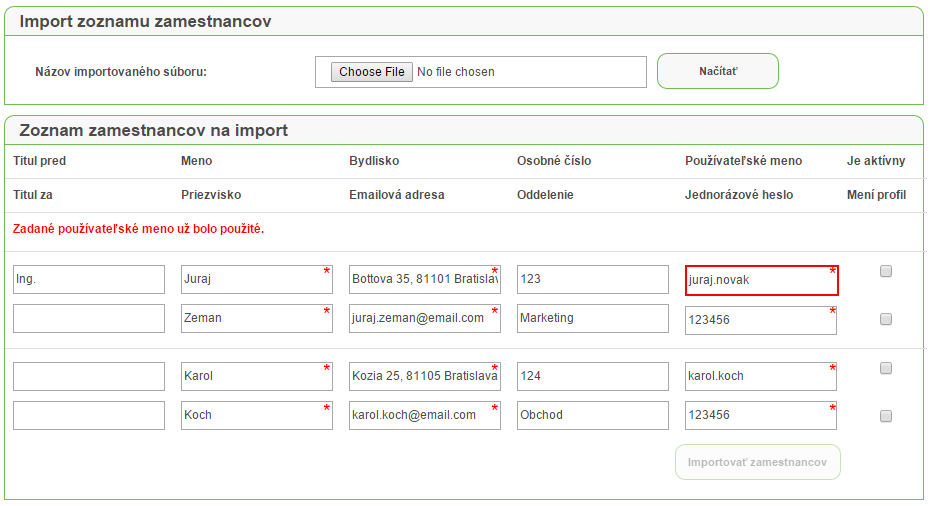Click the Načítať button

[718, 71]
